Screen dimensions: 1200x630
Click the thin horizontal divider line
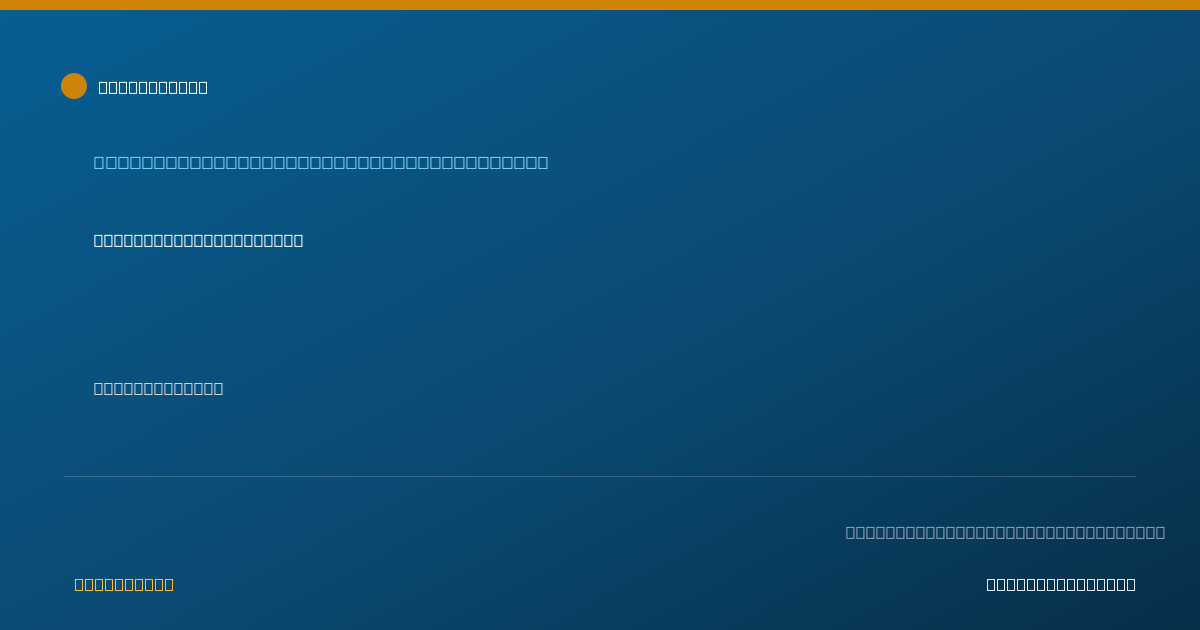[600, 476]
